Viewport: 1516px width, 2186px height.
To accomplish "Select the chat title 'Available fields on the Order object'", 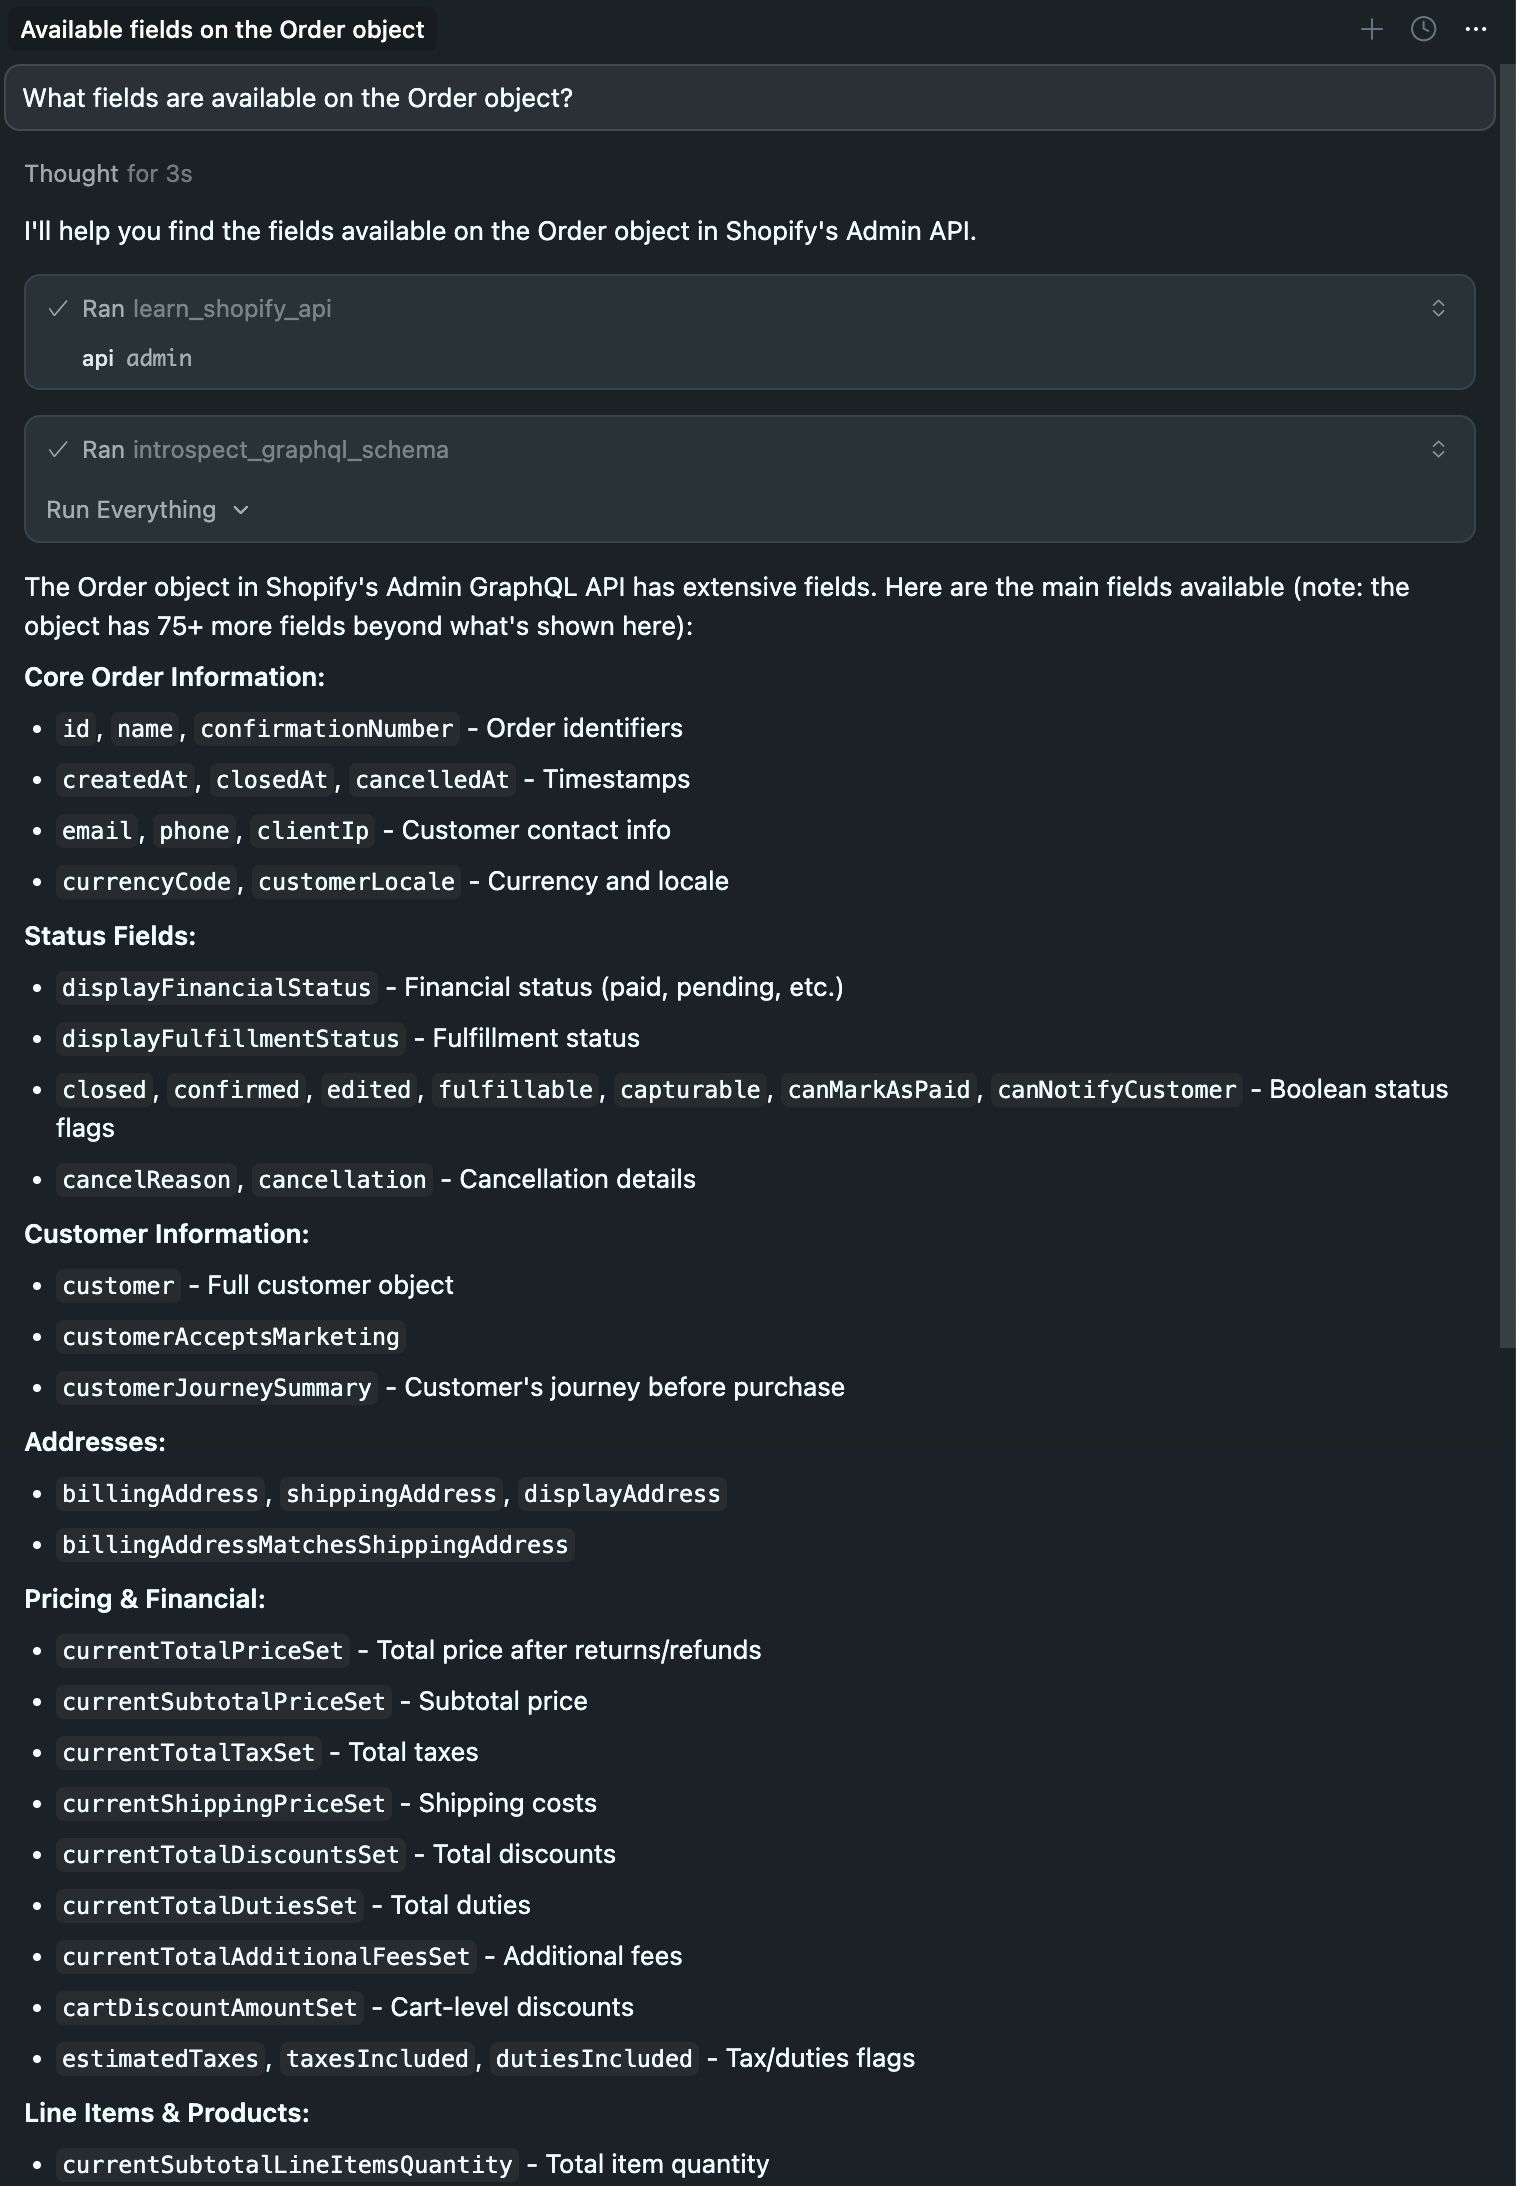I will tap(222, 29).
